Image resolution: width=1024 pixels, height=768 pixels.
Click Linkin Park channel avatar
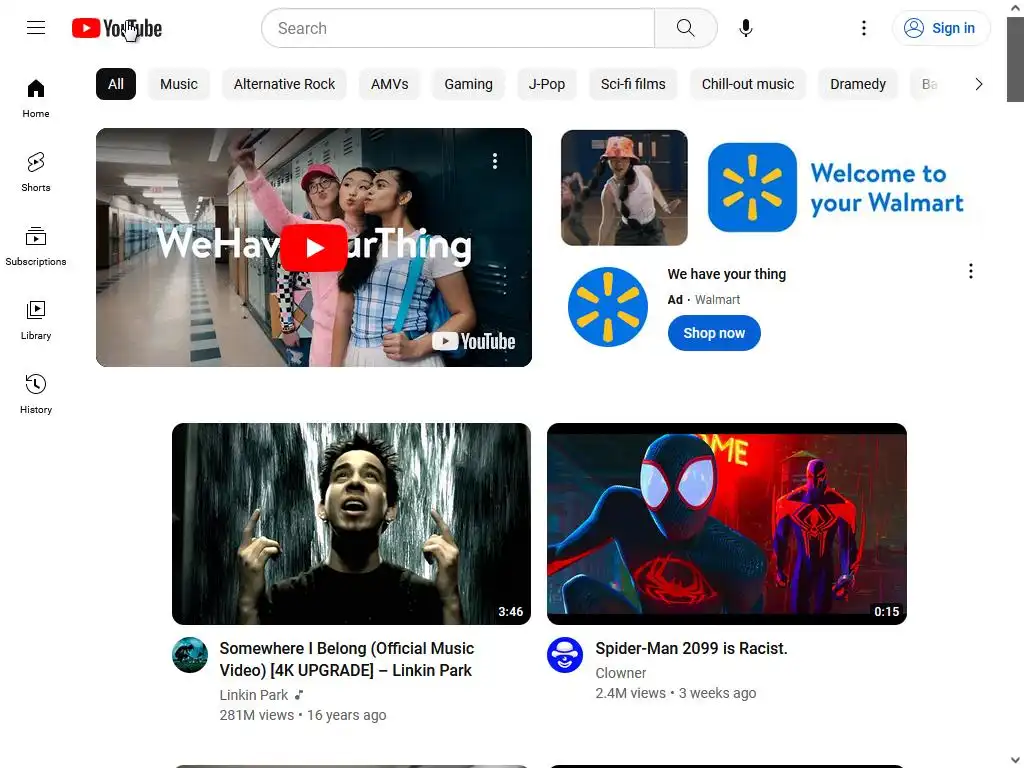[190, 655]
